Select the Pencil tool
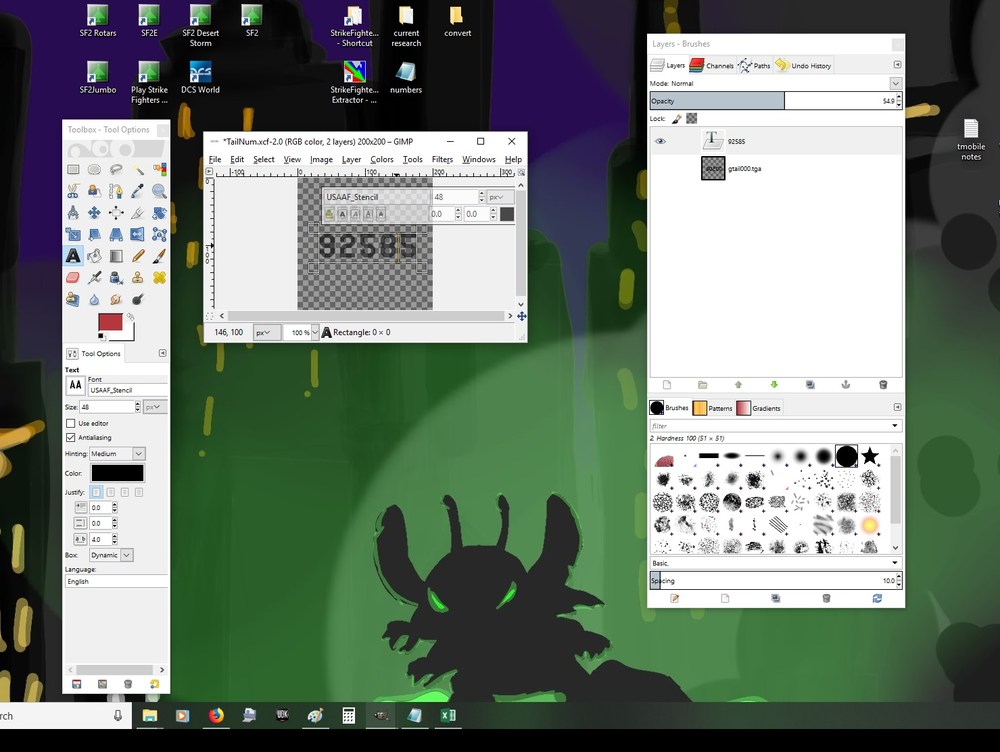 tap(138, 256)
